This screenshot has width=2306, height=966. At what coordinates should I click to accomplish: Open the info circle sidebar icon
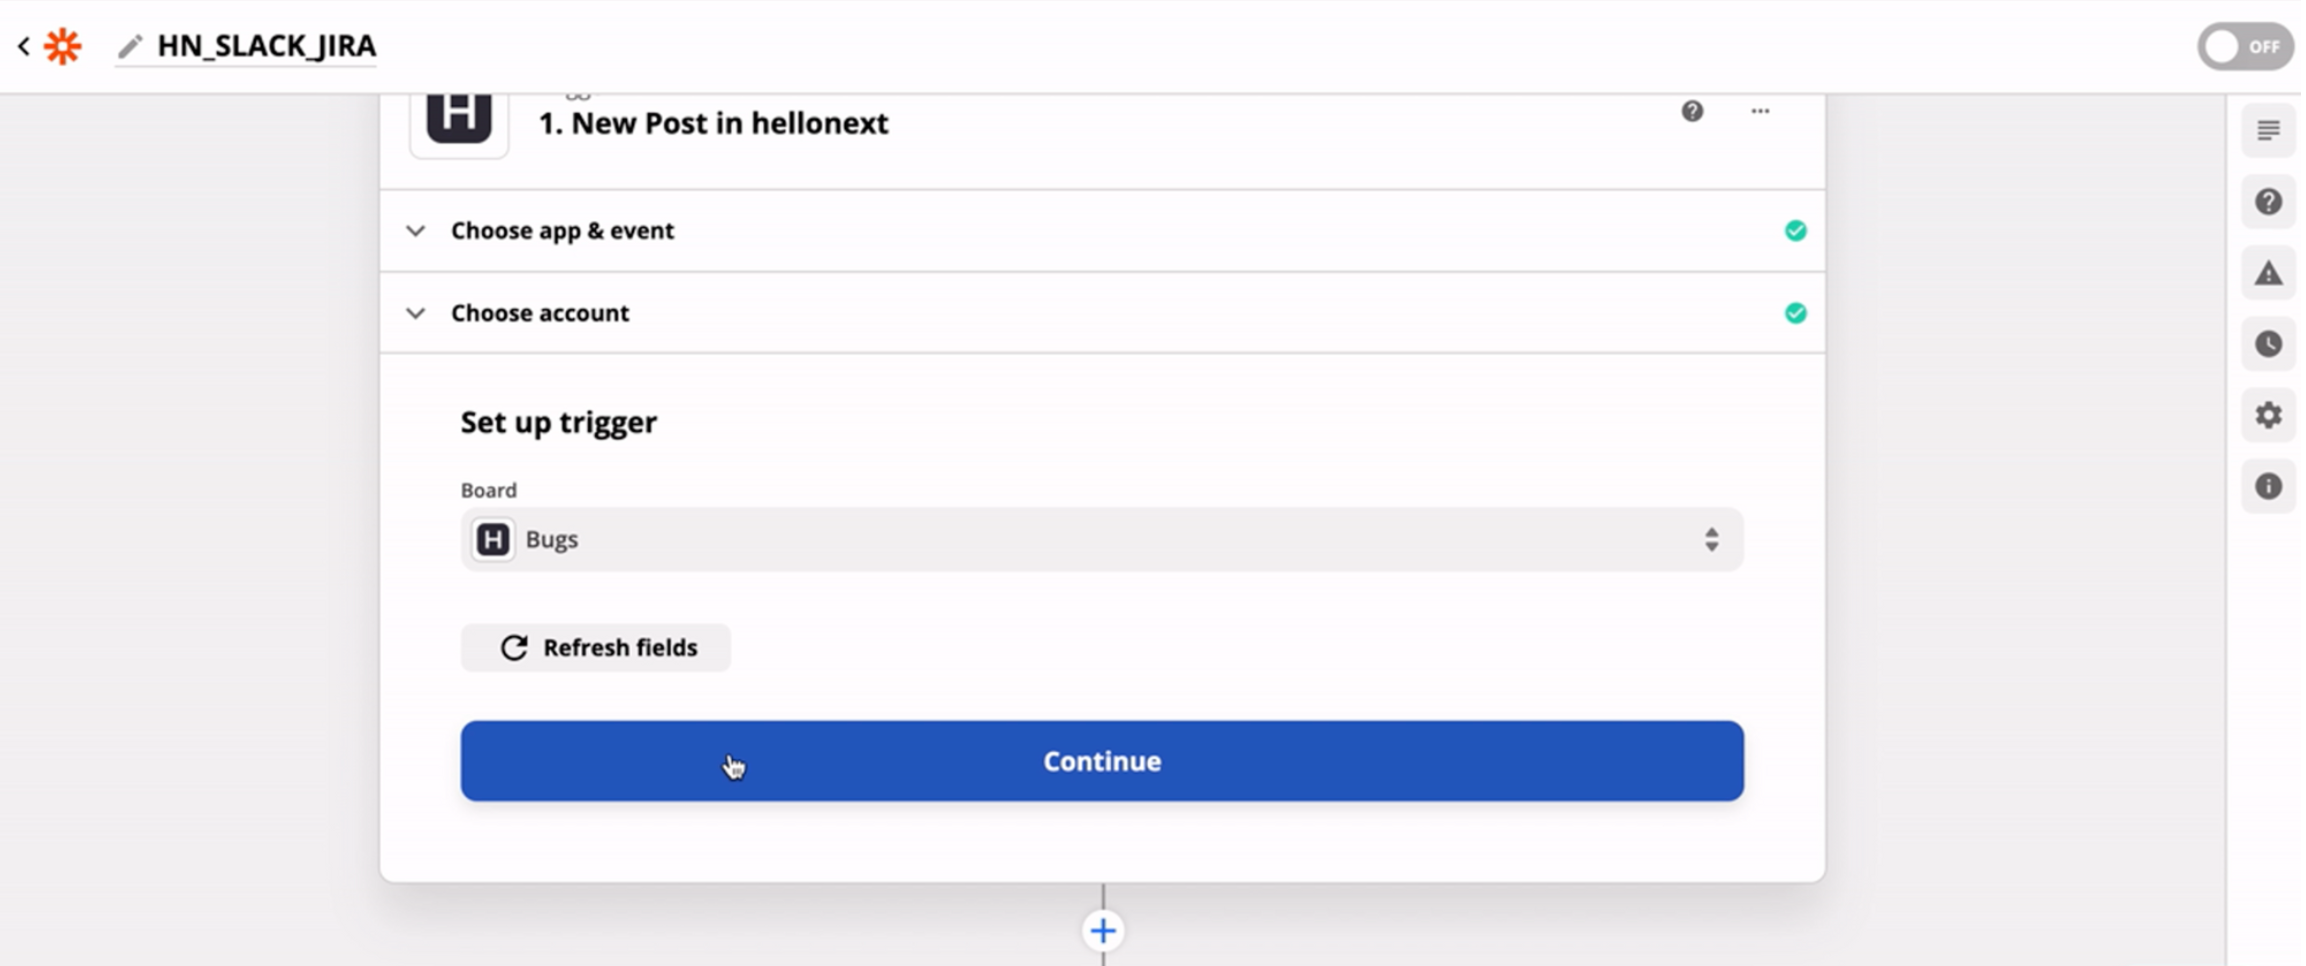(x=2268, y=486)
